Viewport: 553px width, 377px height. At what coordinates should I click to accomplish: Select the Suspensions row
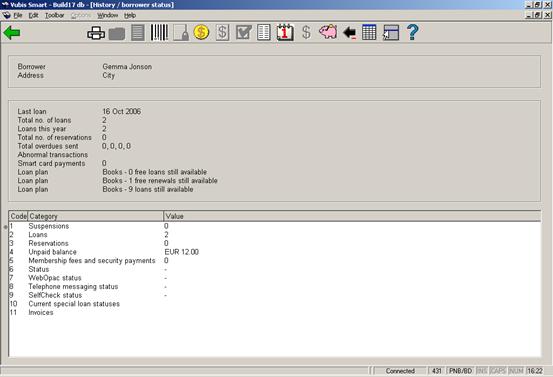[x=275, y=226]
